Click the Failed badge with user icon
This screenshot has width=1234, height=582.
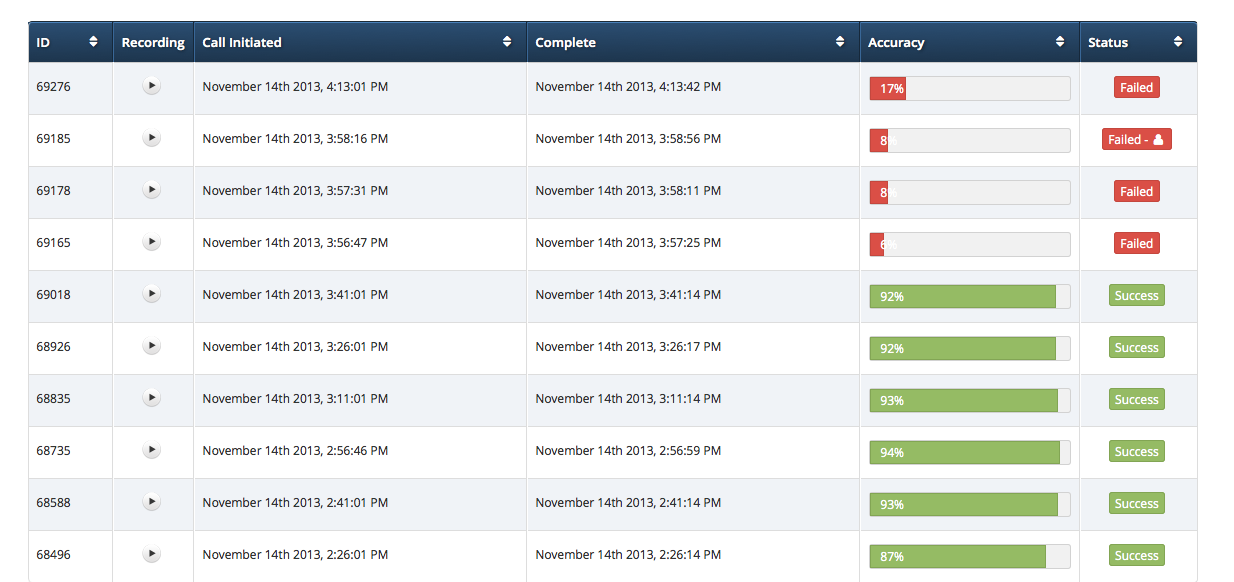(x=1136, y=140)
